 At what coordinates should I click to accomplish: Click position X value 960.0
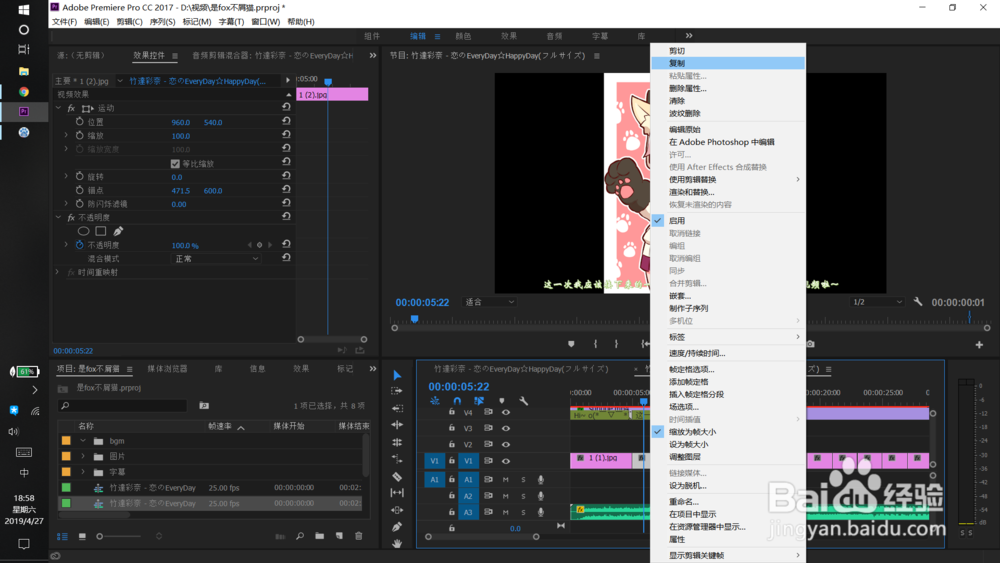coord(180,122)
